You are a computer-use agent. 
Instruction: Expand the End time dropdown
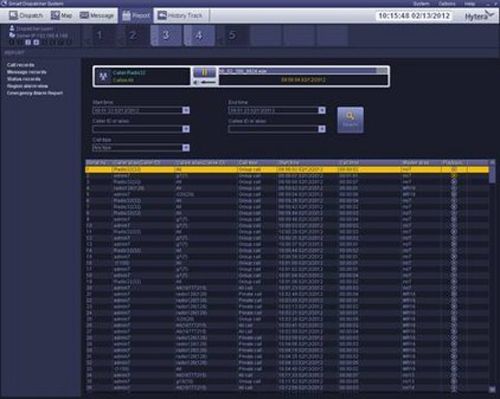[x=322, y=110]
